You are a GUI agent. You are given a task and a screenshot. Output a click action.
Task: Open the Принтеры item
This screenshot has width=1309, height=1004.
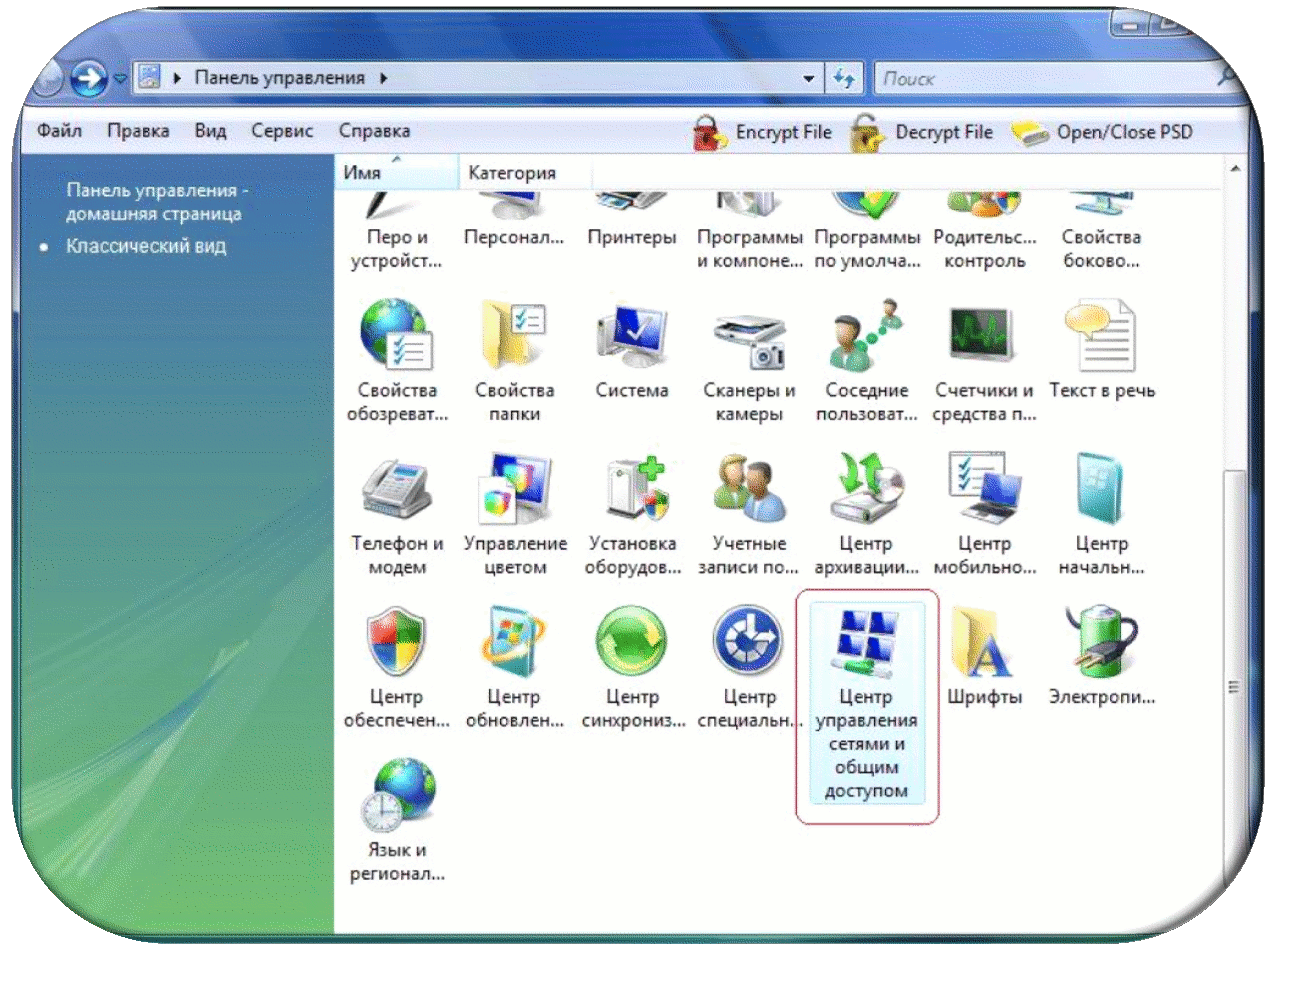(631, 218)
